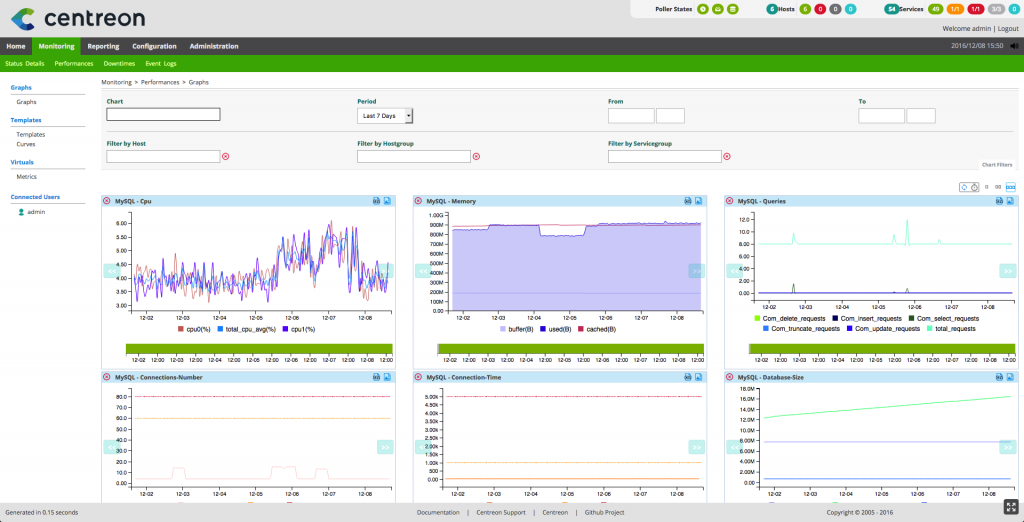The image size is (1024, 522).
Task: Click green period bar under Memory chart
Action: click(570, 349)
